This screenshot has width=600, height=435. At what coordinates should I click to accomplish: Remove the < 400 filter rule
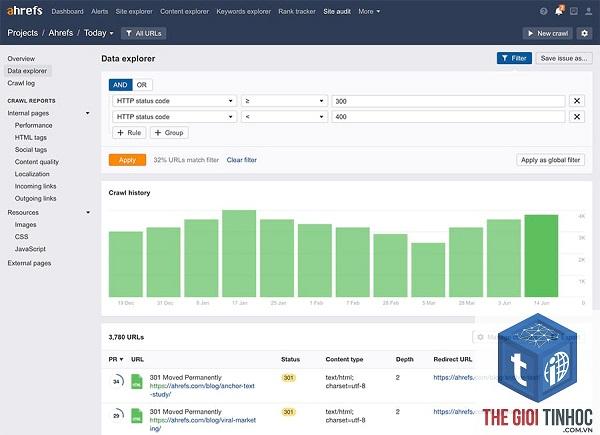(577, 117)
